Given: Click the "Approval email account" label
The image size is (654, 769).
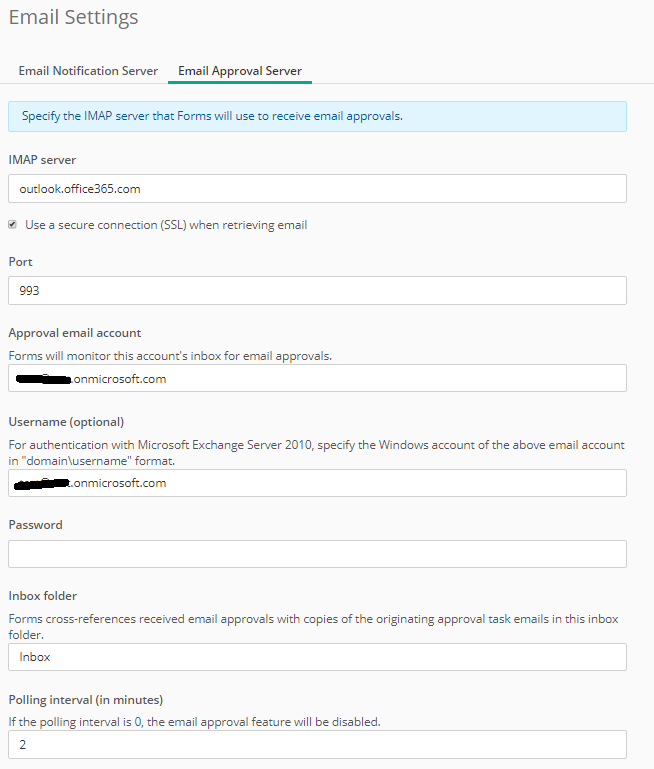Looking at the screenshot, I should coord(75,333).
